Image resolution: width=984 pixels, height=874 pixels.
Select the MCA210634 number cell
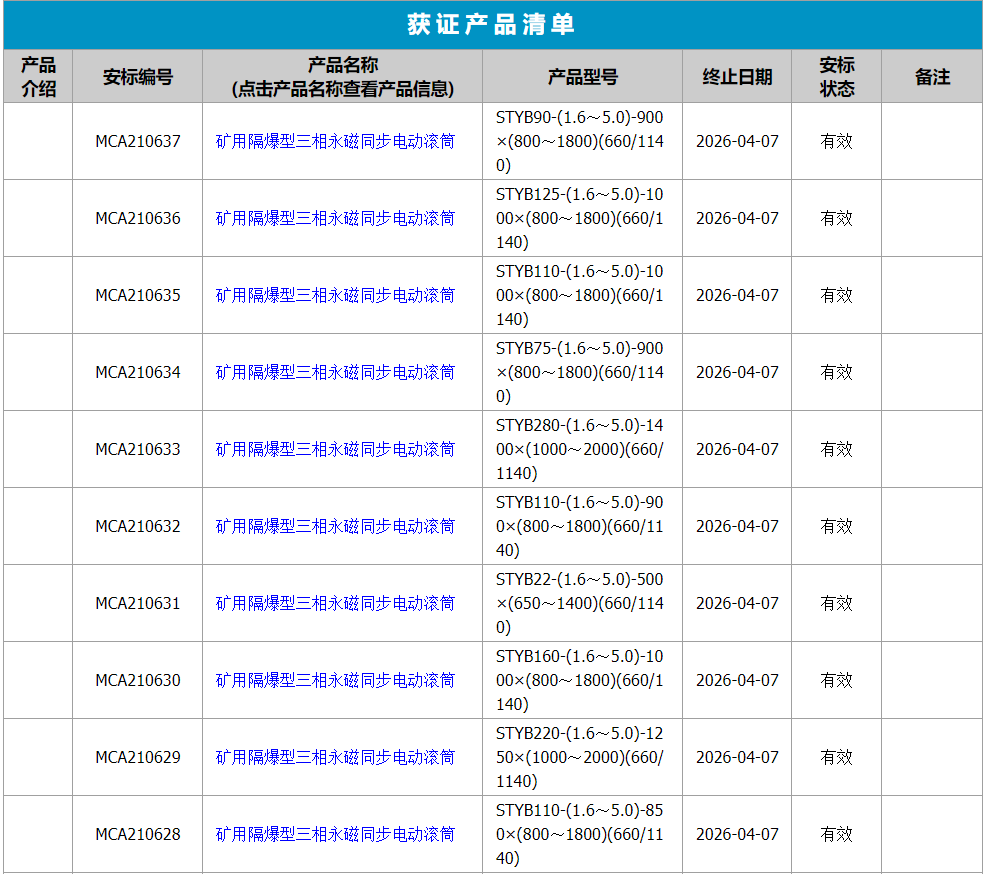[137, 372]
